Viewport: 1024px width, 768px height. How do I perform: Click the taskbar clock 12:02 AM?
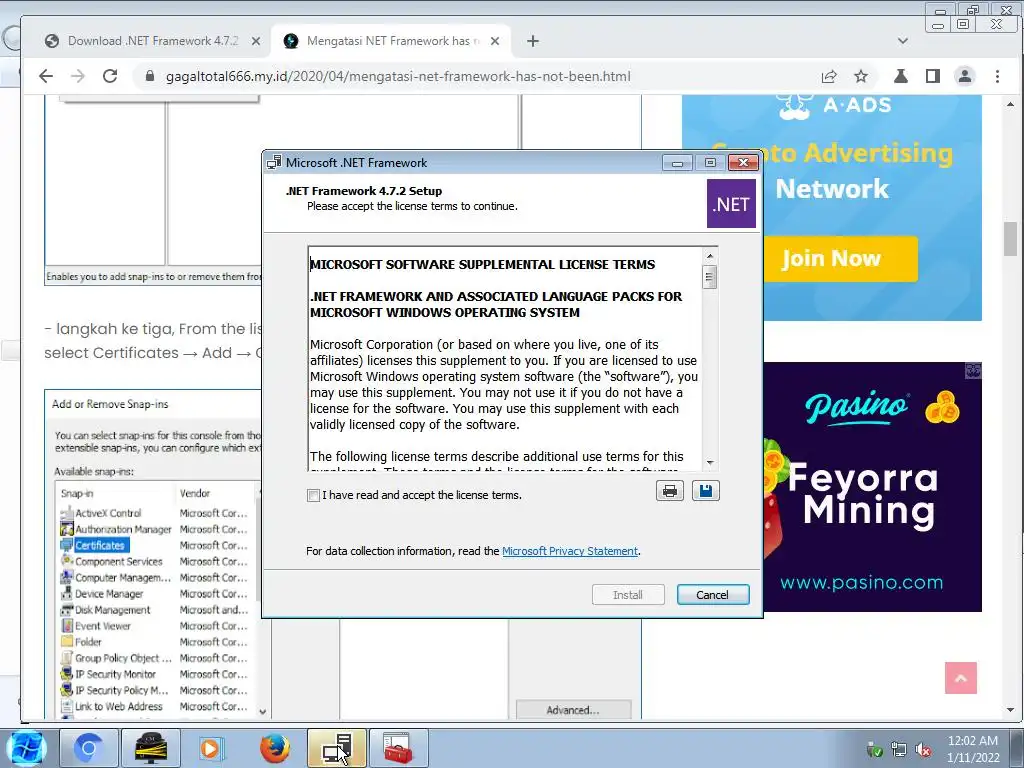(x=973, y=741)
